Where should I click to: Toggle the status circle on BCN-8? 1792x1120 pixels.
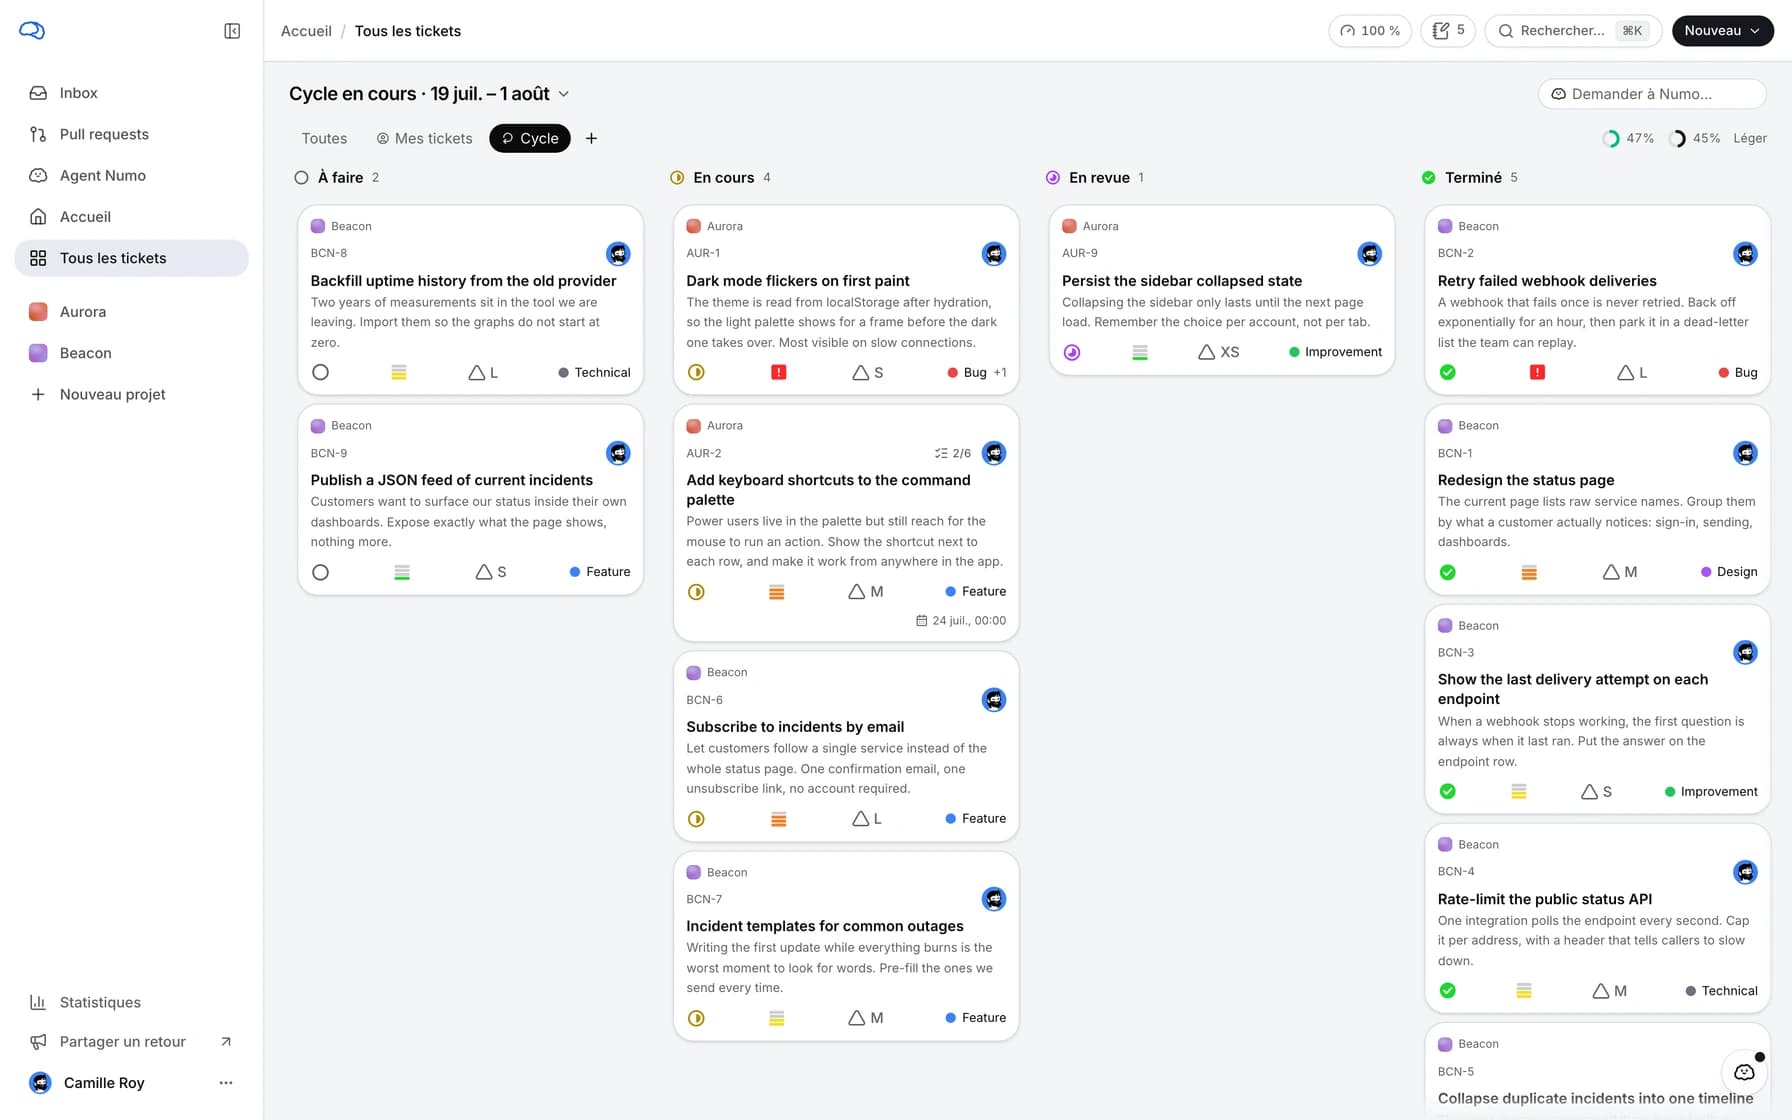point(320,372)
